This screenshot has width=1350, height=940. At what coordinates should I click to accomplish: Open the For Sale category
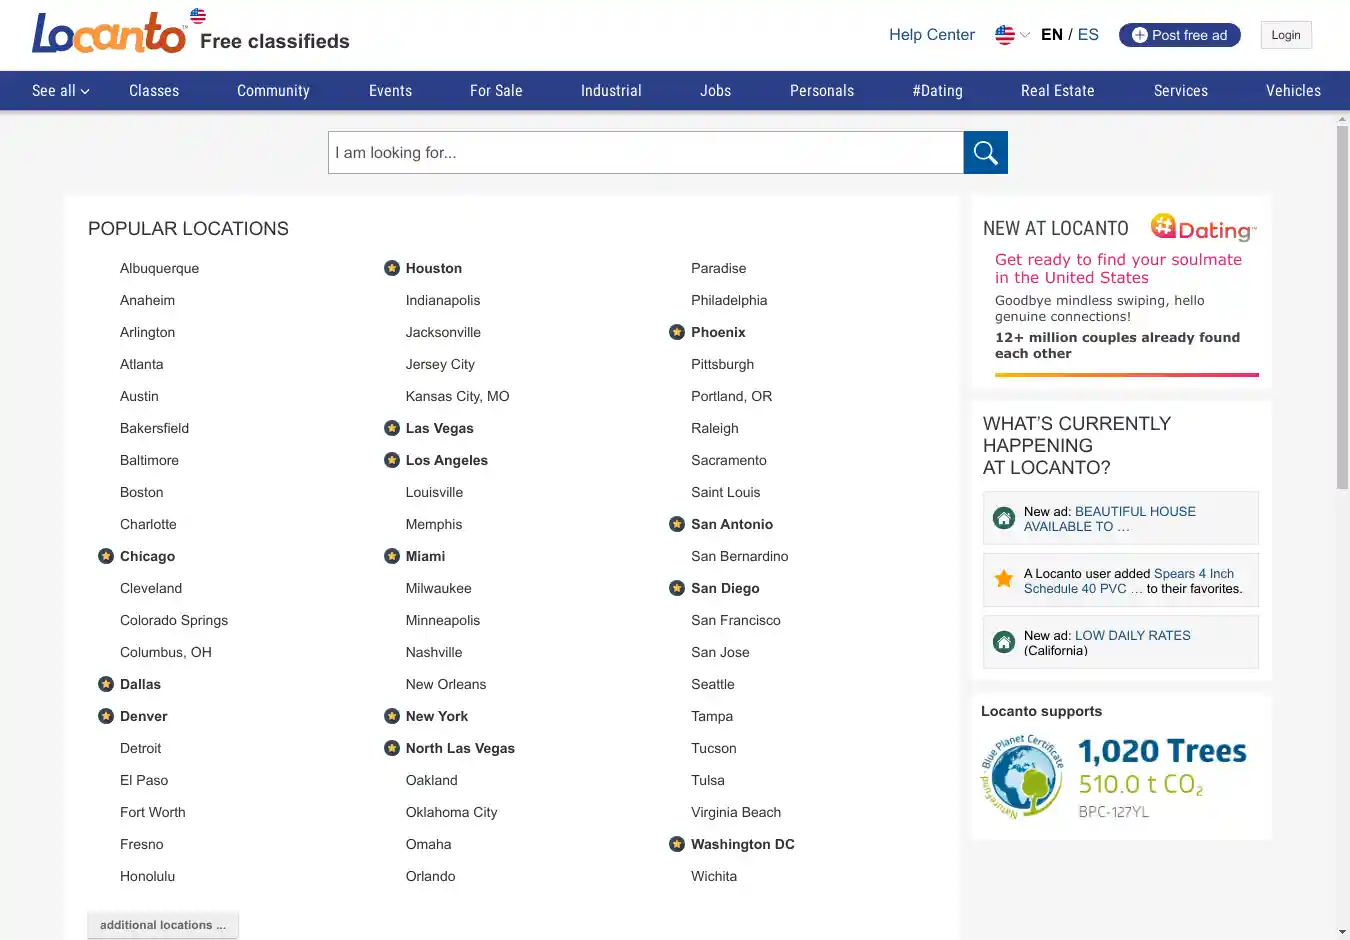pyautogui.click(x=496, y=90)
